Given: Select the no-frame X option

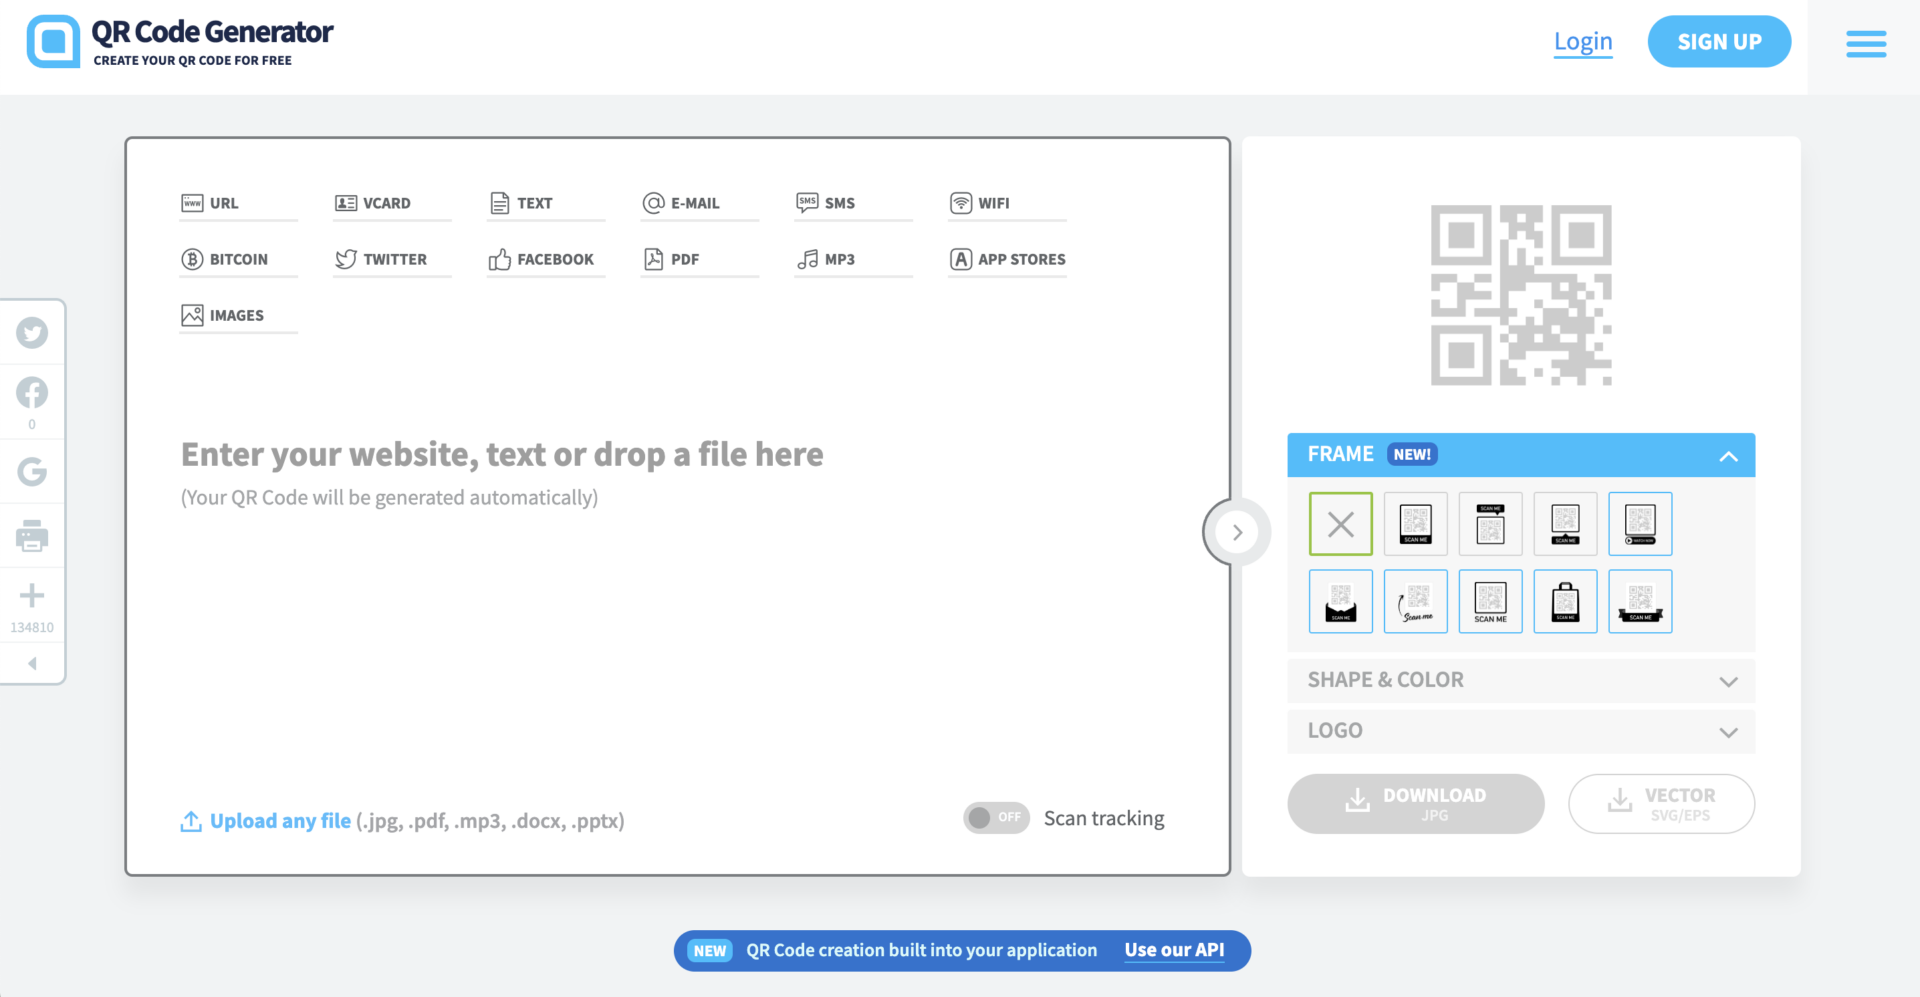Looking at the screenshot, I should [1340, 524].
